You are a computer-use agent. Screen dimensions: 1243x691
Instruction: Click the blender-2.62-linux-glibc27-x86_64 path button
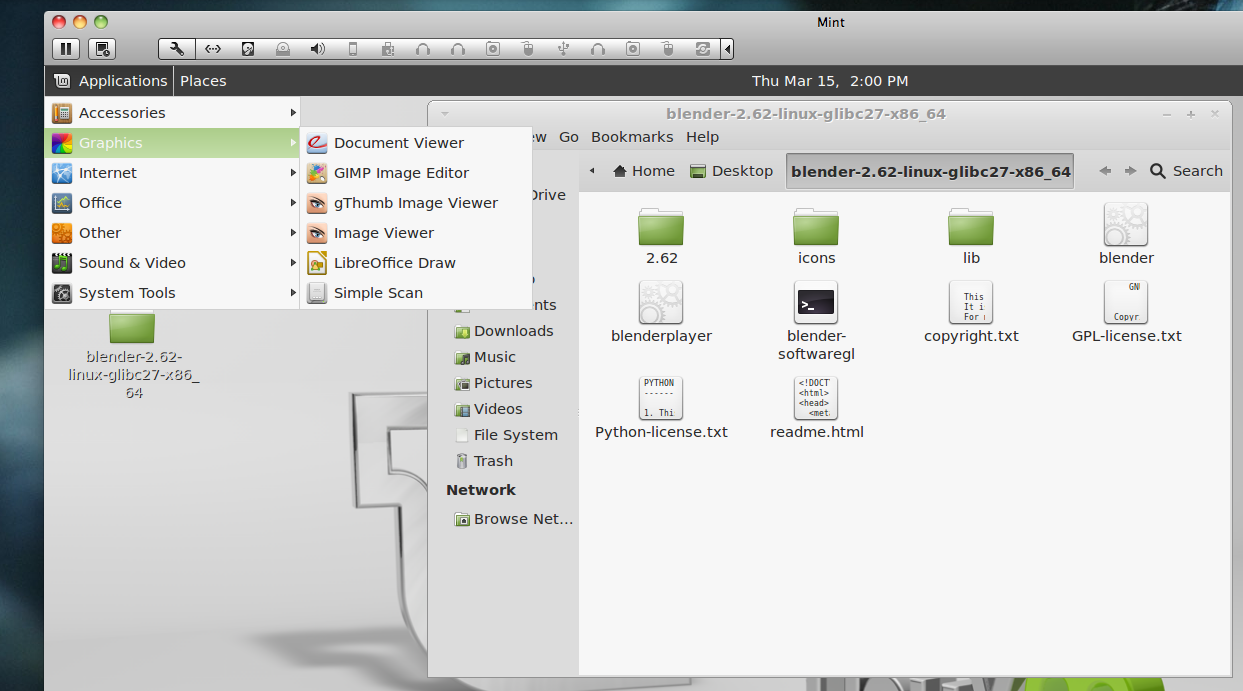point(930,171)
